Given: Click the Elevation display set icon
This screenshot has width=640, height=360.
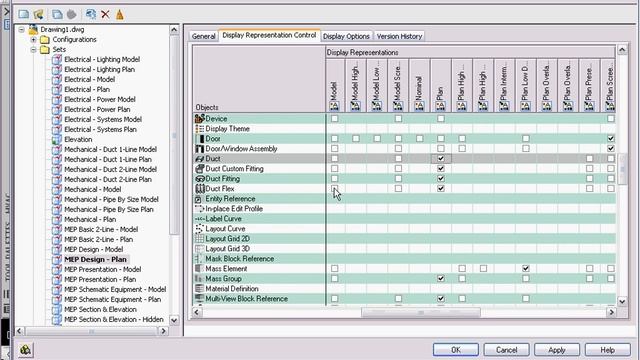Looking at the screenshot, I should 57,139.
